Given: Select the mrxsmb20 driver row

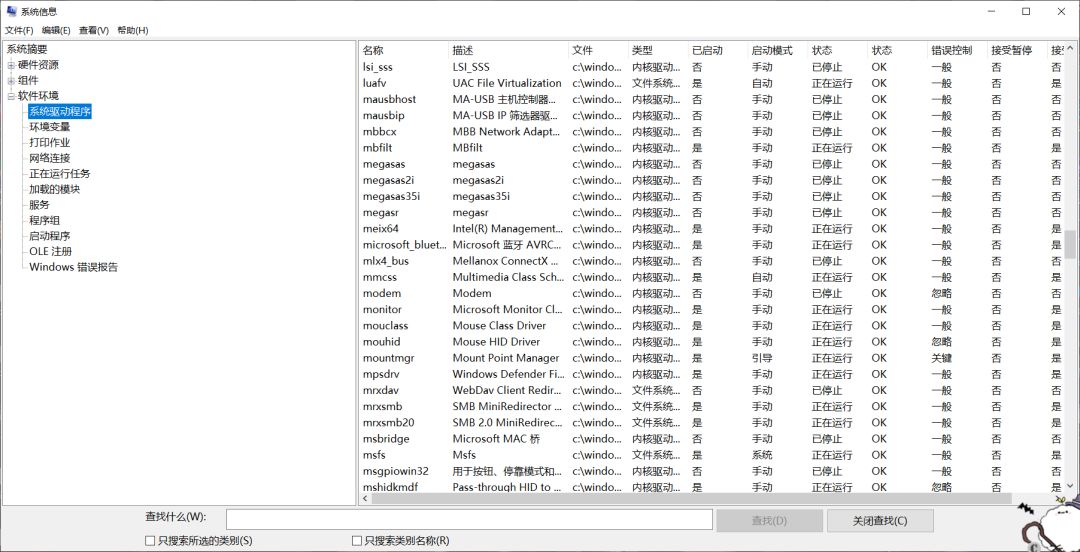Looking at the screenshot, I should pyautogui.click(x=712, y=422).
